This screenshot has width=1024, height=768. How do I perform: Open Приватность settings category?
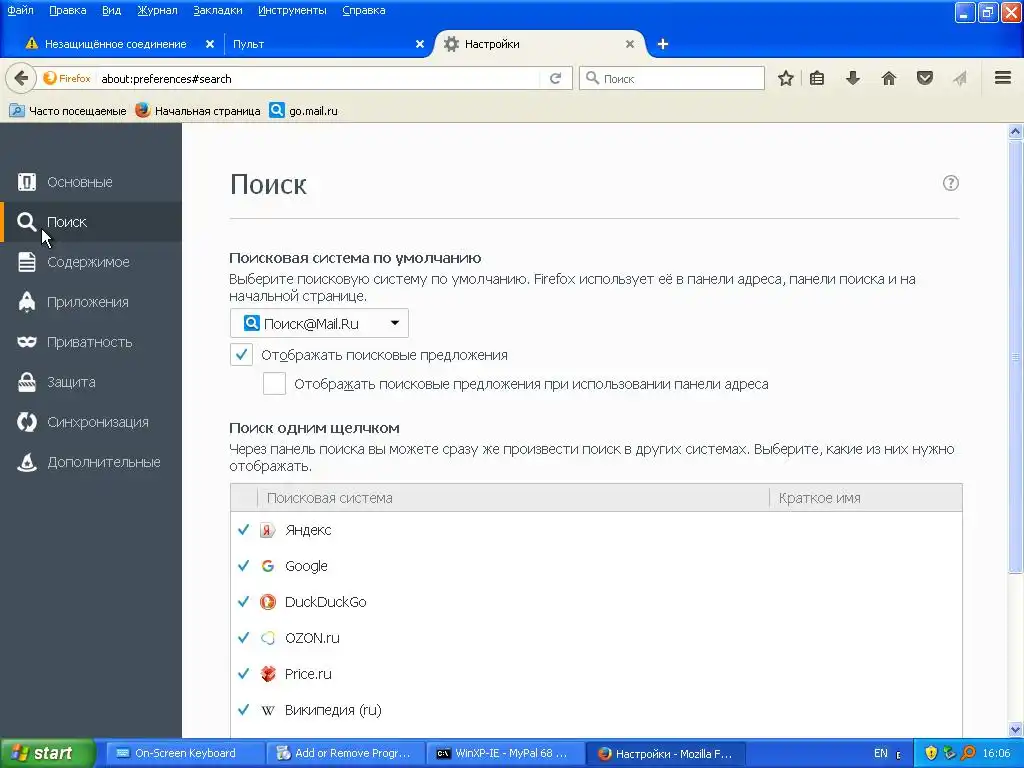[91, 342]
